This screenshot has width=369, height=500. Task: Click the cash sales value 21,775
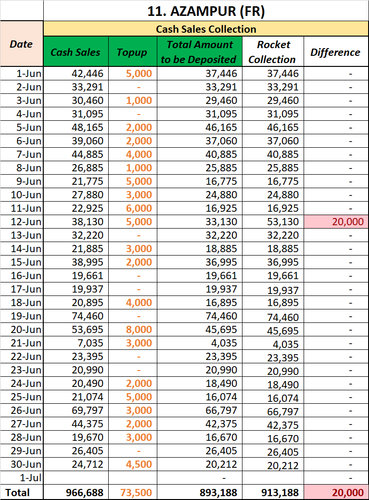[x=76, y=181]
